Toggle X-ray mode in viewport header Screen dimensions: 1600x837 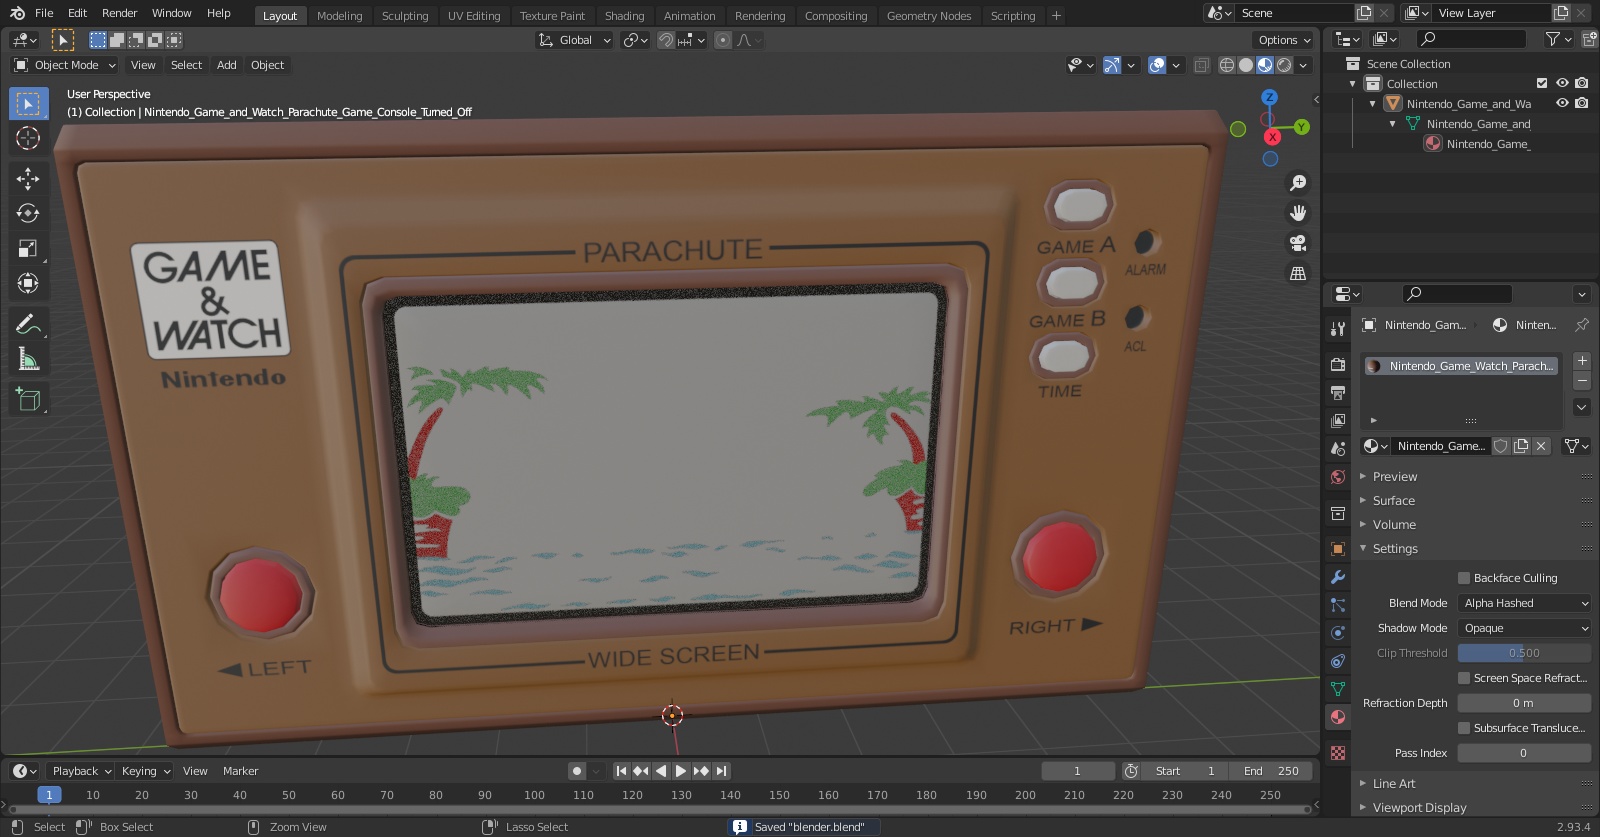click(1202, 65)
